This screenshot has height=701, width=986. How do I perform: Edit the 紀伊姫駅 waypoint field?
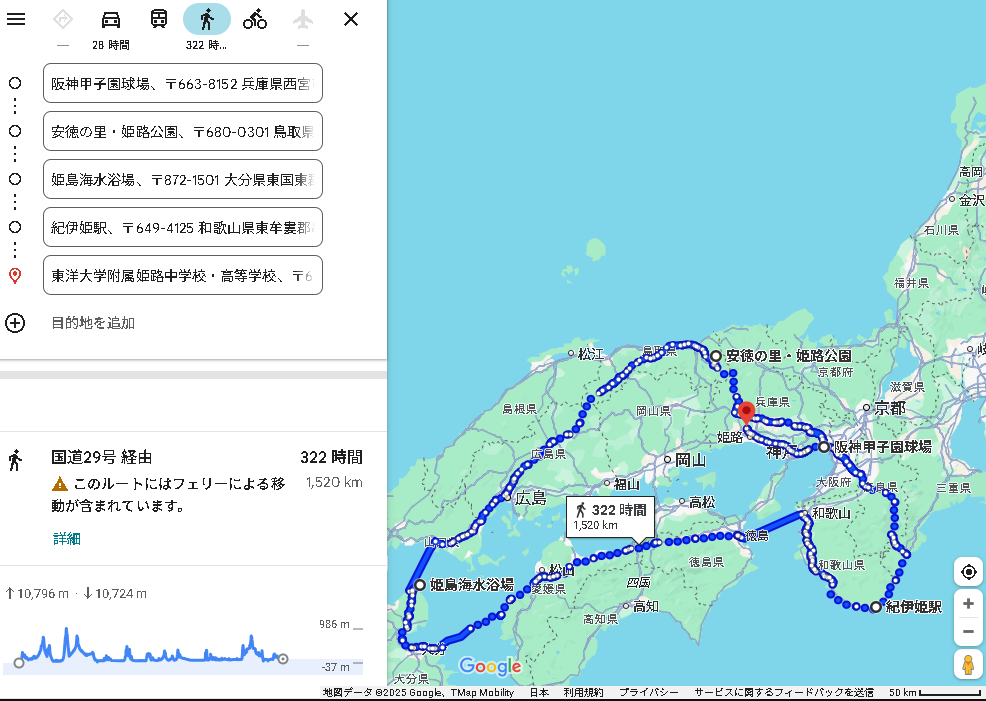[x=182, y=227]
